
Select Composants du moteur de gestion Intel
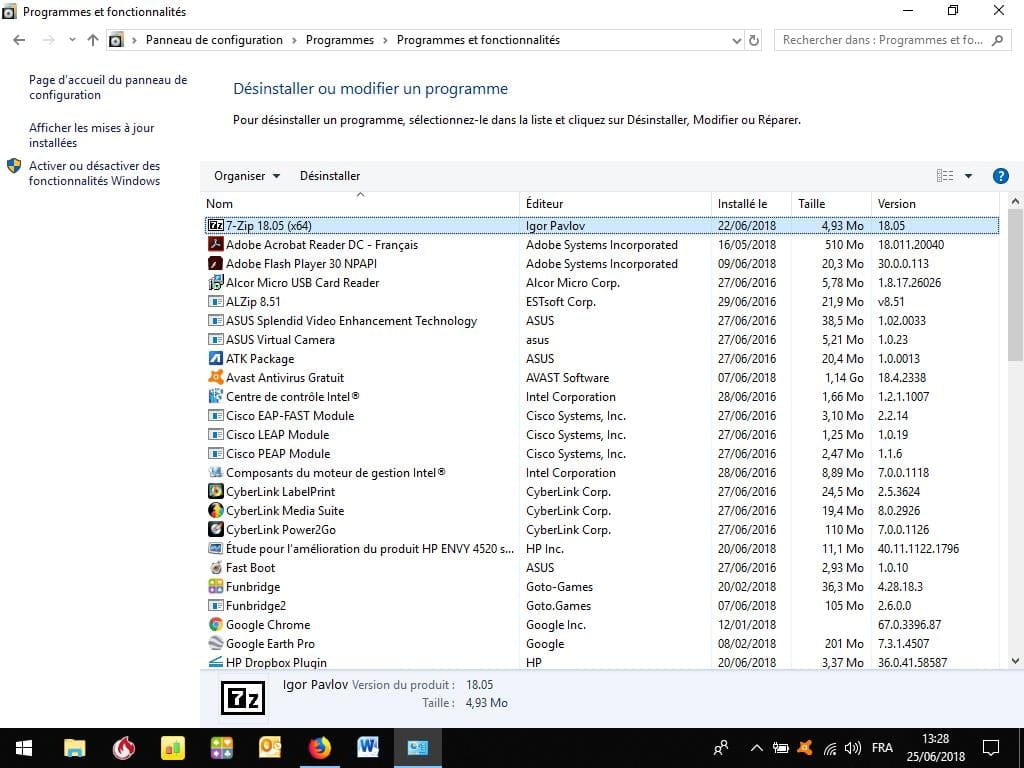click(601, 472)
